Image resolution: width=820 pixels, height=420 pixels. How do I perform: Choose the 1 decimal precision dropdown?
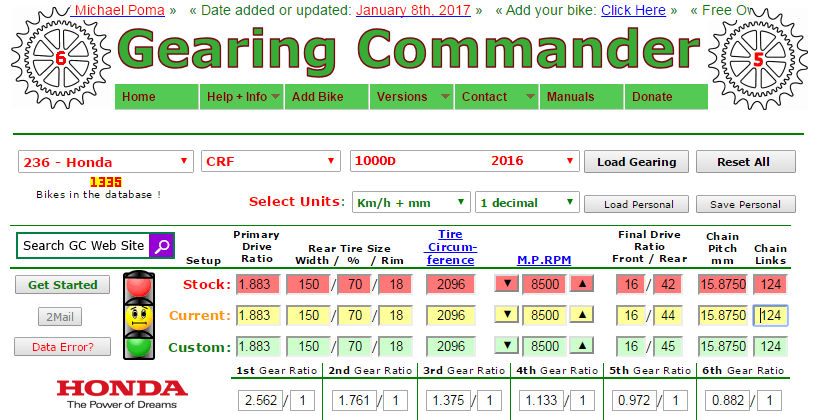[526, 202]
